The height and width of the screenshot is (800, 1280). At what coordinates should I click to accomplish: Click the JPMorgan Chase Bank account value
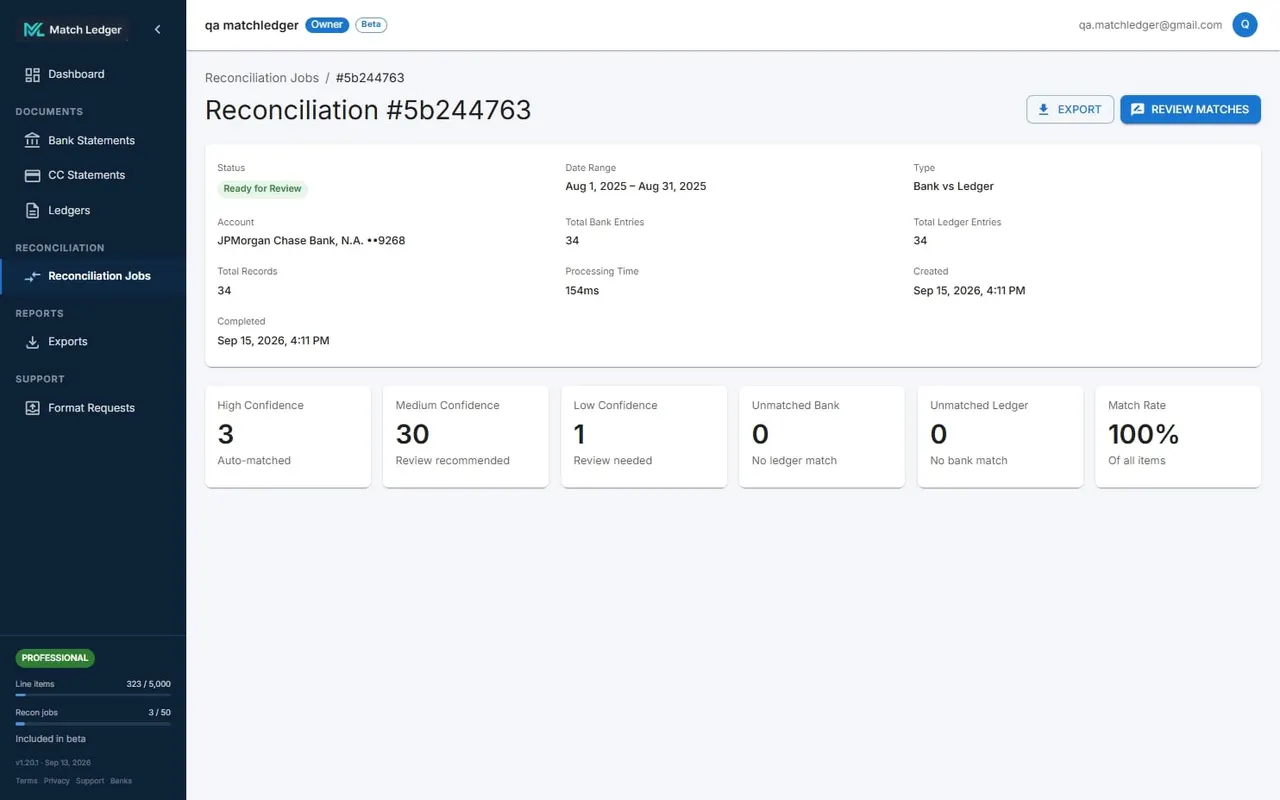pos(311,241)
